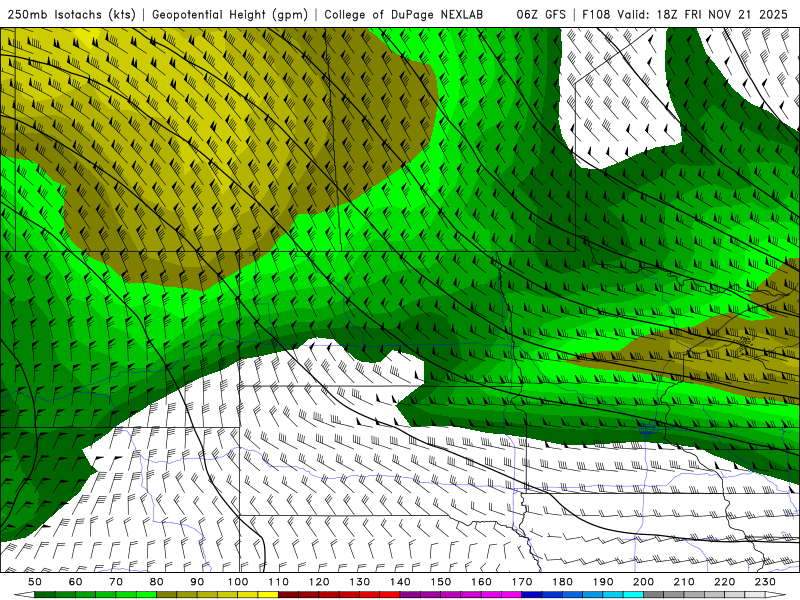Click the 'F108' forecast hour text

pyautogui.click(x=596, y=15)
